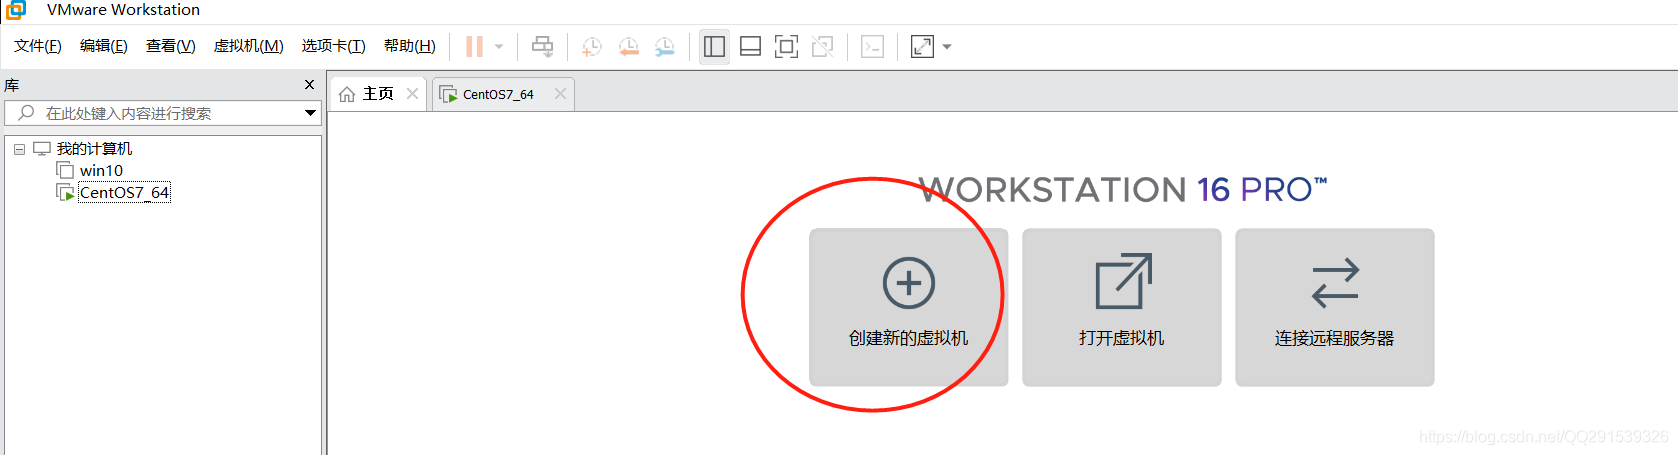Open the 虚拟机(M) menu
Screen dimensions: 1678x455
[x=249, y=46]
